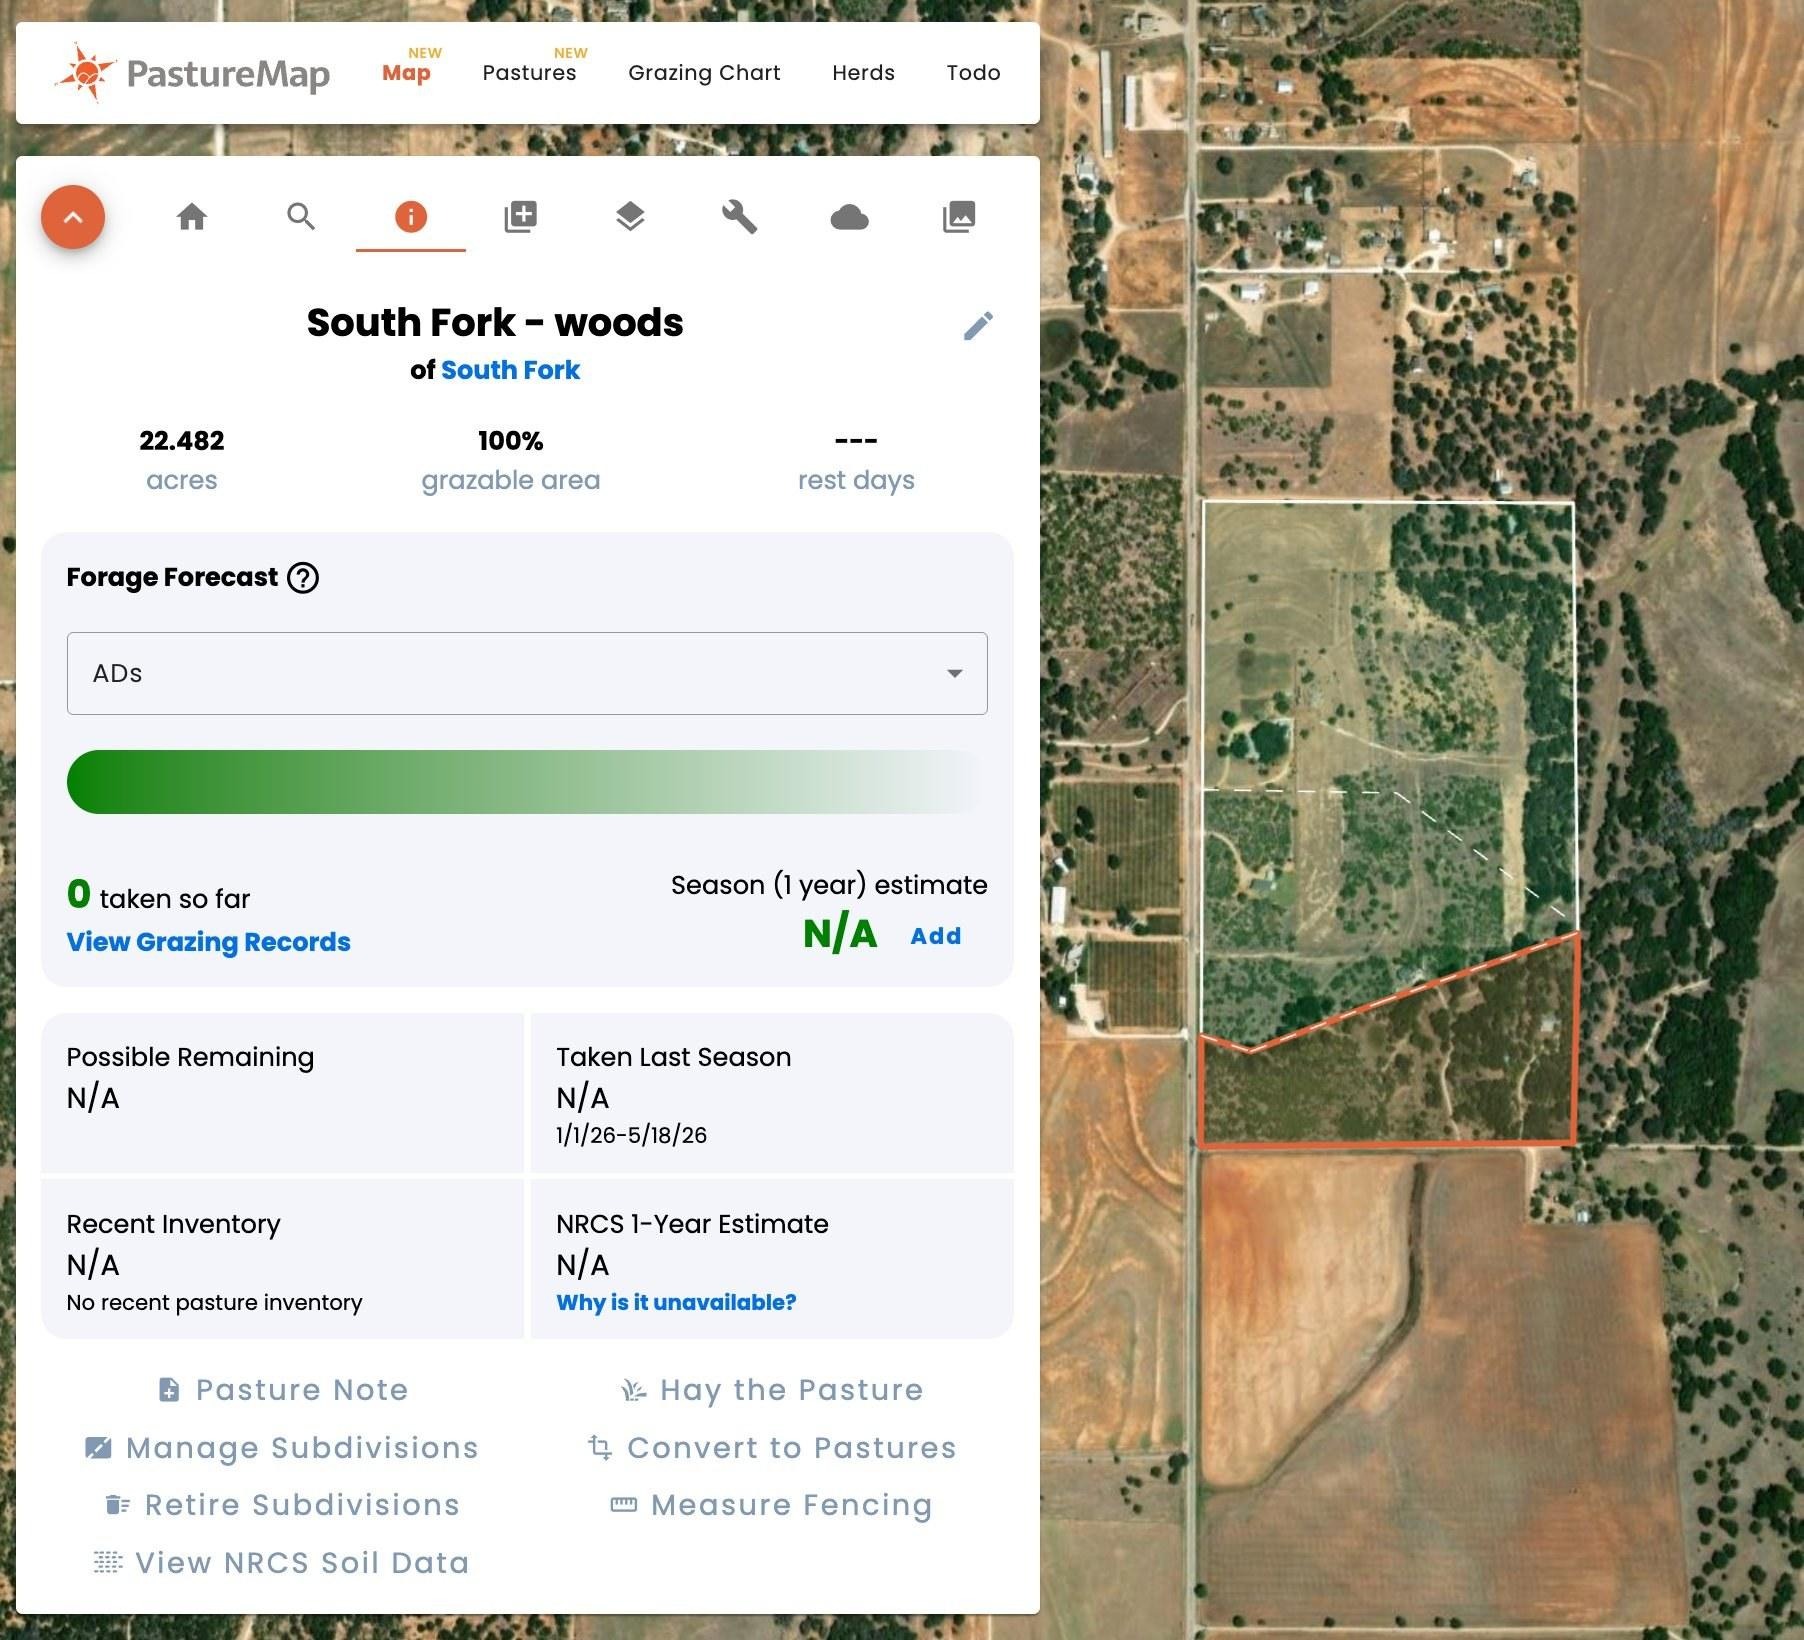Open View NRCS Soil Data
1804x1640 pixels.
pos(281,1563)
